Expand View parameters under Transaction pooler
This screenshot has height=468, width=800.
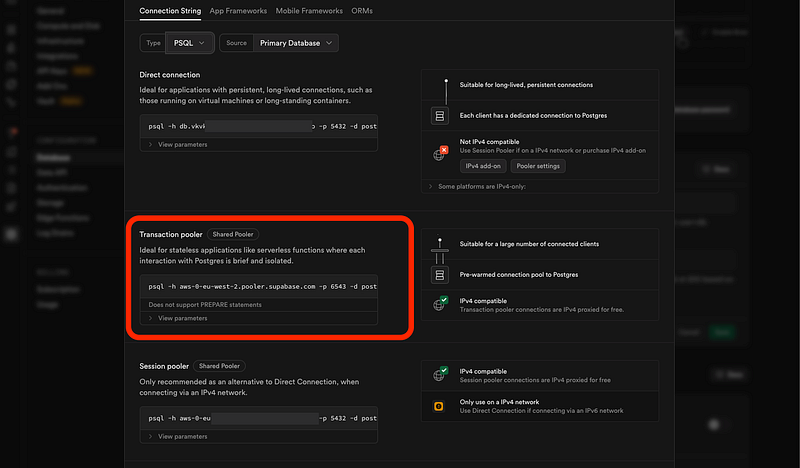pyautogui.click(x=182, y=318)
